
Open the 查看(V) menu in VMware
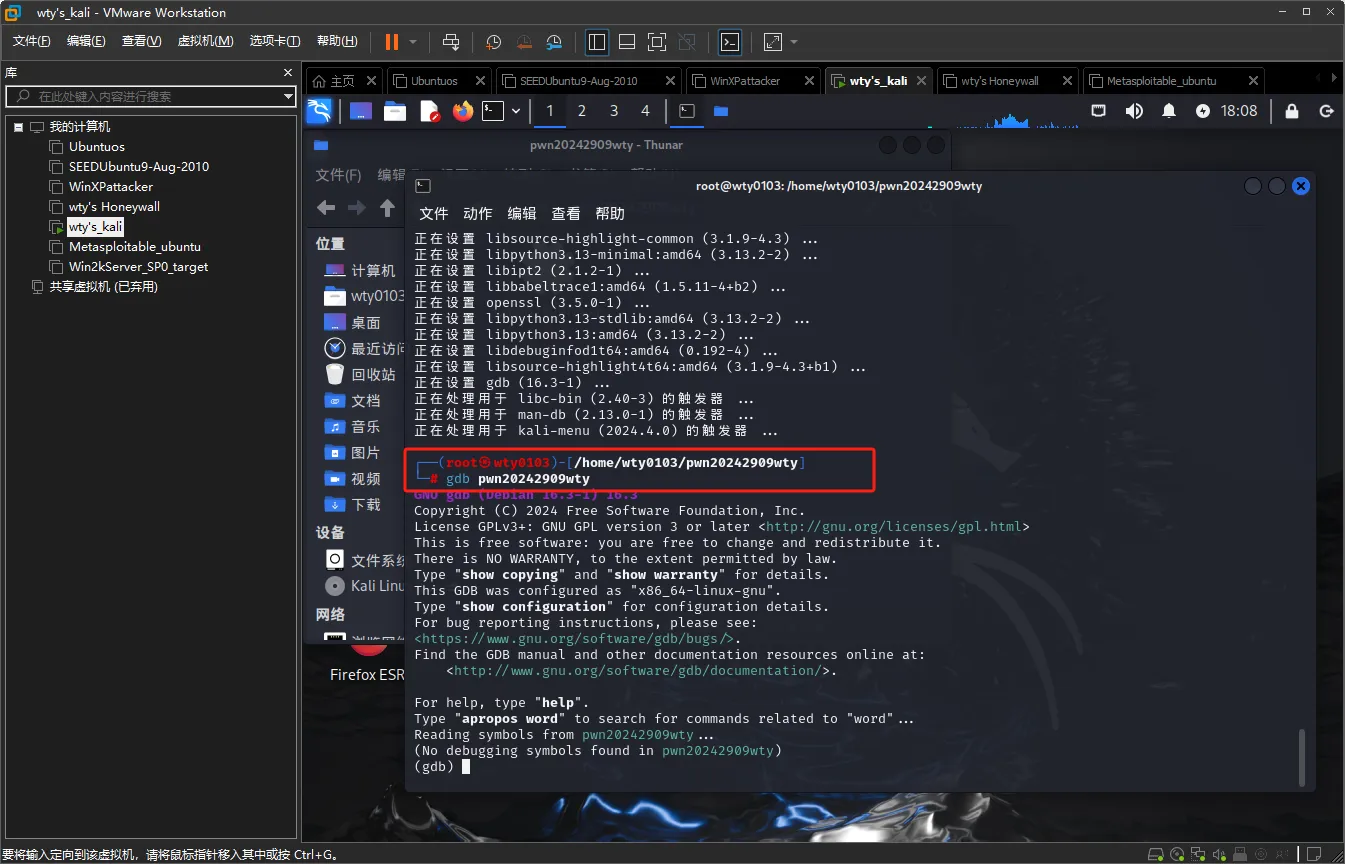click(x=141, y=41)
